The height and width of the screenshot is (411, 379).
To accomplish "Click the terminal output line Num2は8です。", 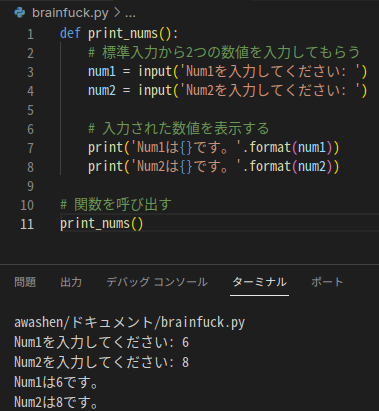I will pos(56,402).
